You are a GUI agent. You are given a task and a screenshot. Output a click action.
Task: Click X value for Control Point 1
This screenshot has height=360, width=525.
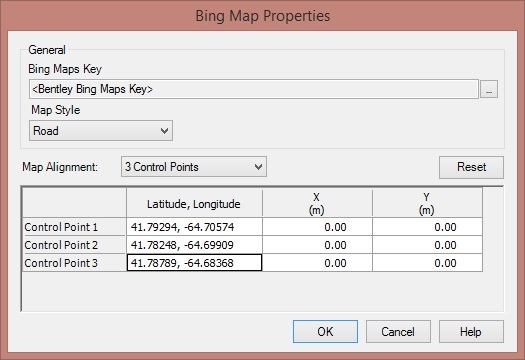tap(317, 227)
